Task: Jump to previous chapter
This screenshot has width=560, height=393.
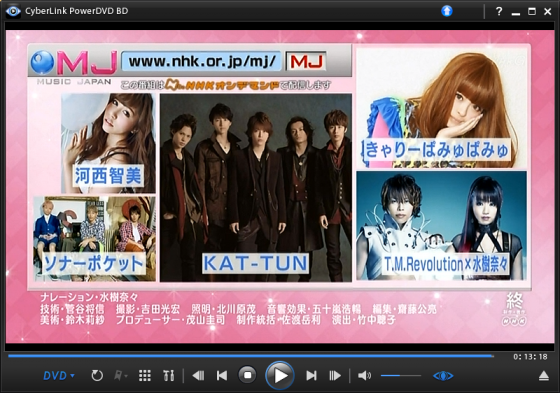Action: coord(222,375)
